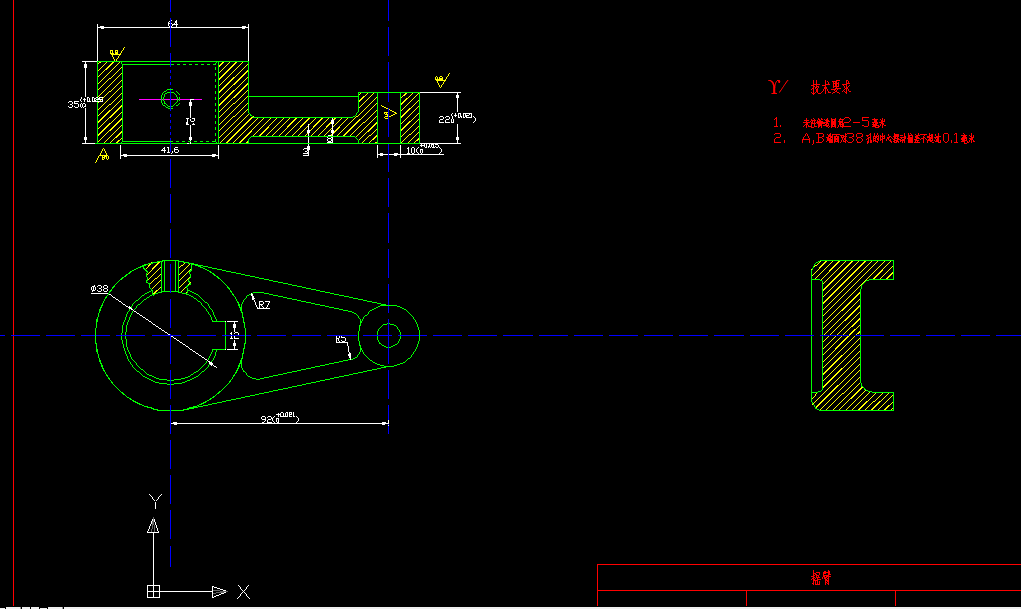
Task: Select the R5 radius label
Action: [341, 339]
